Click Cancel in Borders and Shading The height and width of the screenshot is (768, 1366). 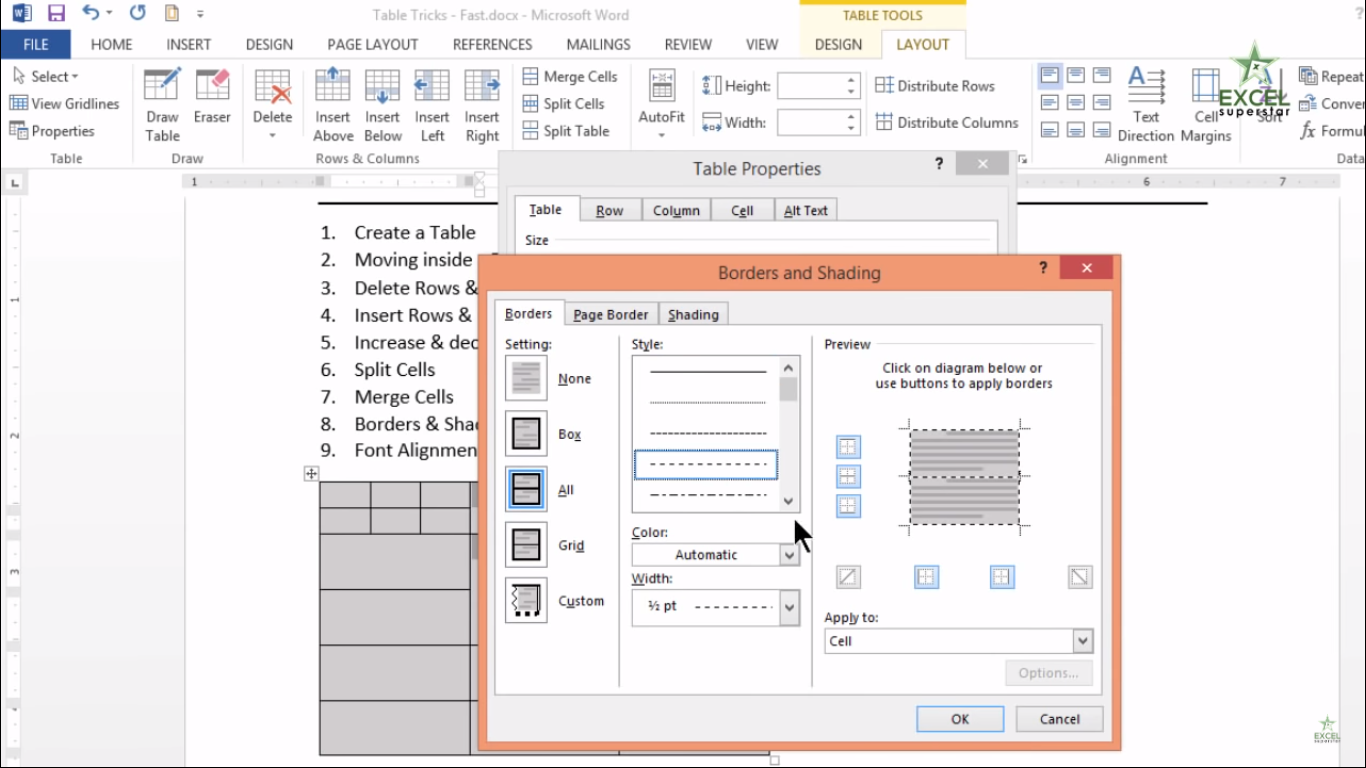tap(1059, 719)
